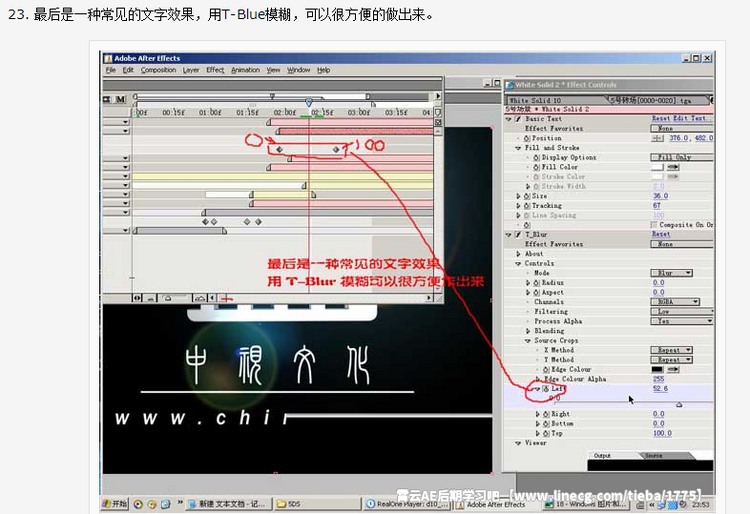Toggle the Fill Color stopwatch

(x=536, y=167)
